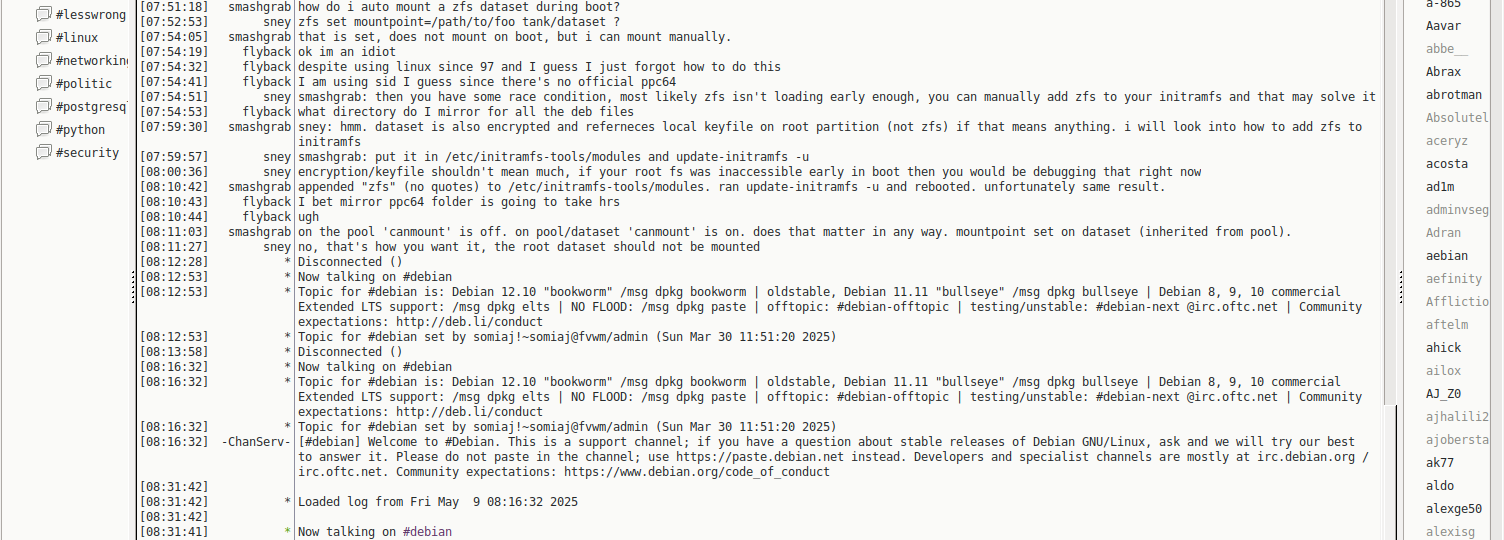Screen dimensions: 1504x540
Task: Click the #python channel icon
Action: pyautogui.click(x=44, y=129)
